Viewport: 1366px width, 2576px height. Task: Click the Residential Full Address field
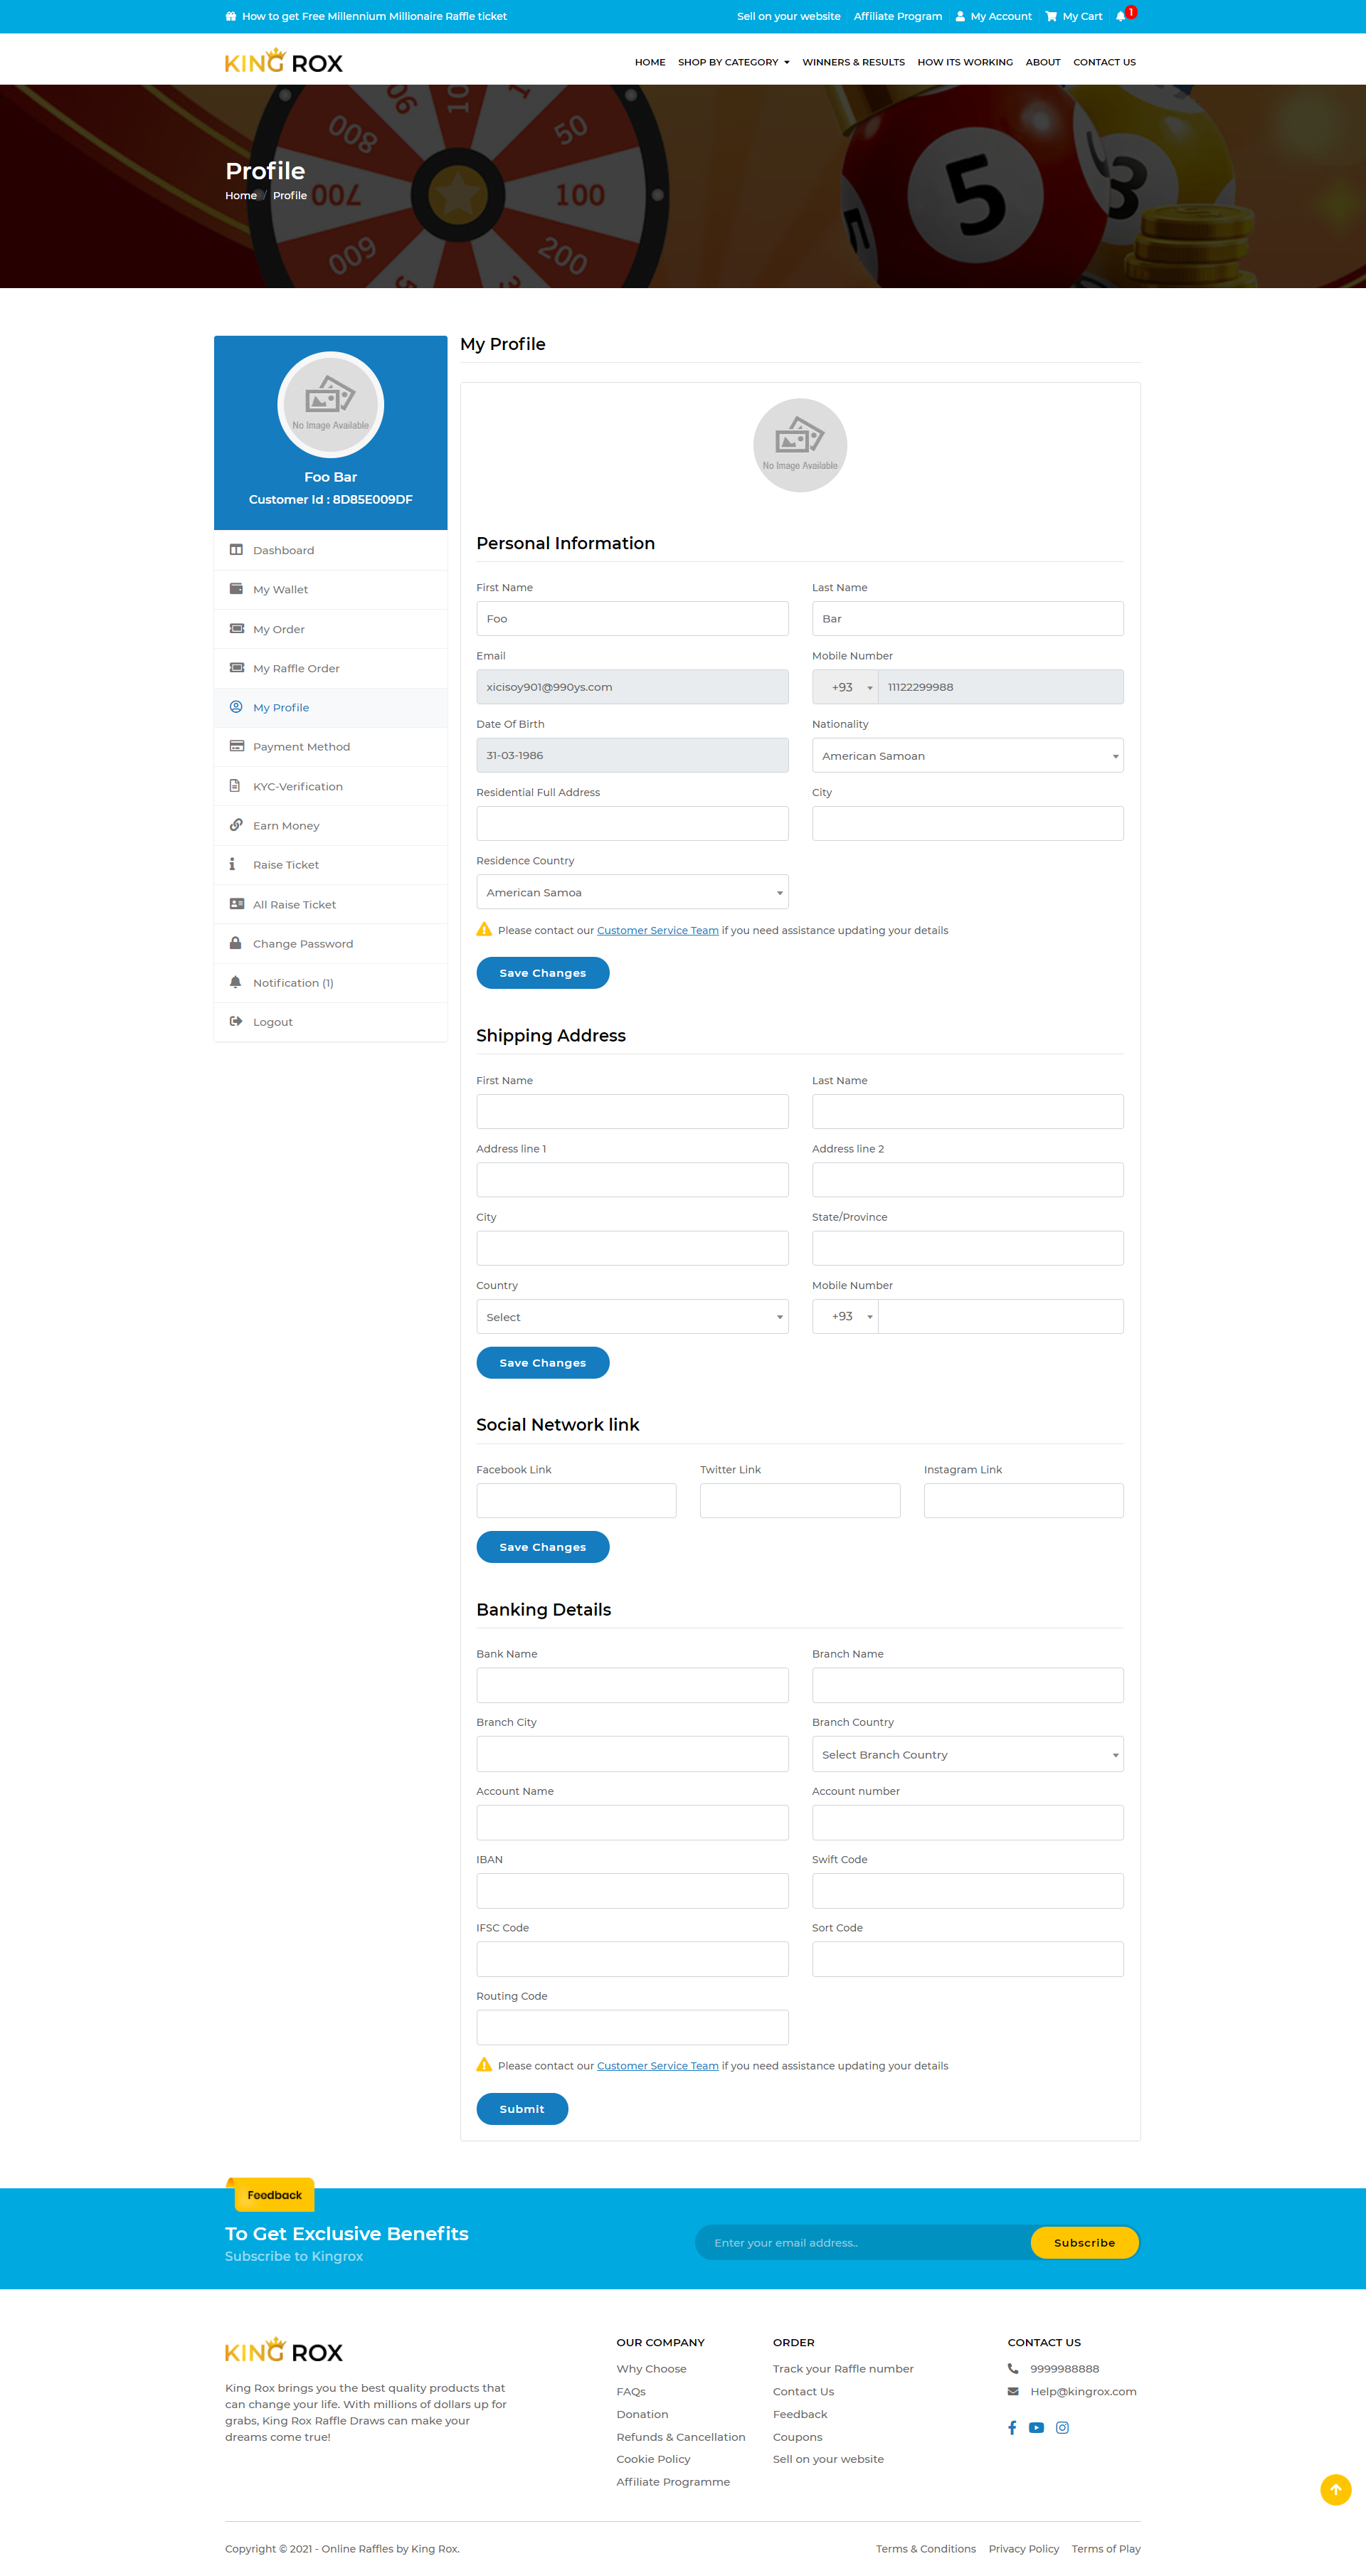pyautogui.click(x=632, y=824)
